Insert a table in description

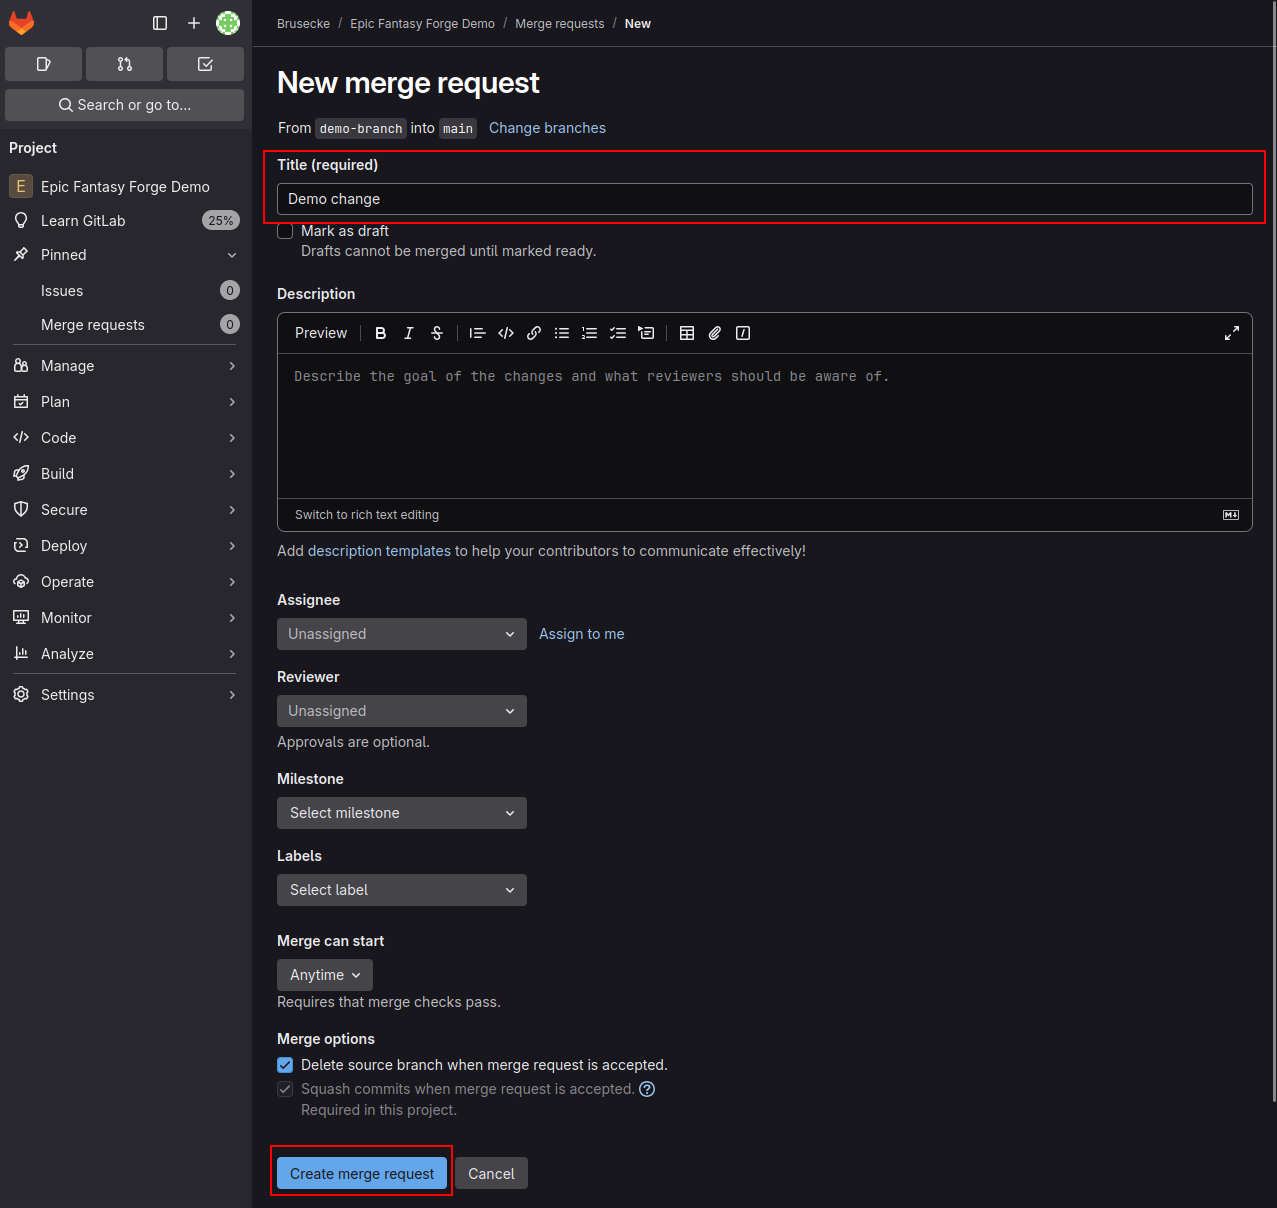pyautogui.click(x=687, y=333)
